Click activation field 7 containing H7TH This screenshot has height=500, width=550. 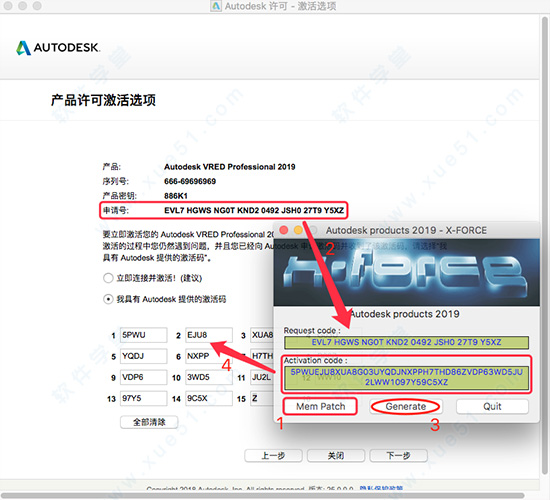[x=262, y=356]
